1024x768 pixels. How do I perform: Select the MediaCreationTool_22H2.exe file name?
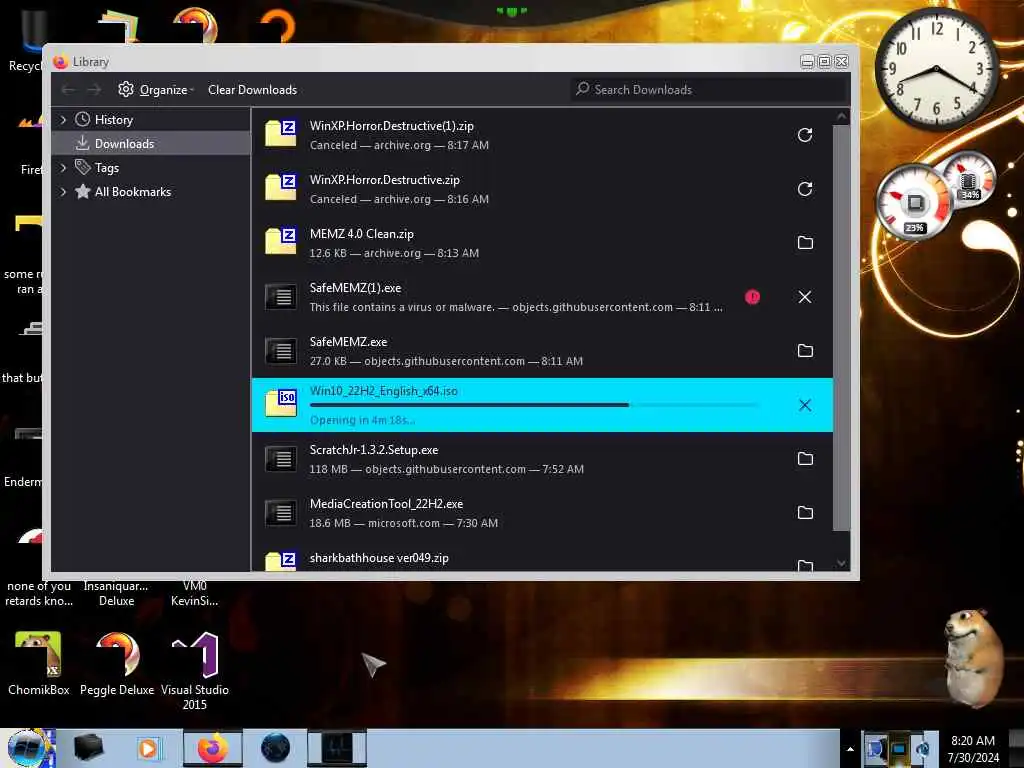click(386, 504)
